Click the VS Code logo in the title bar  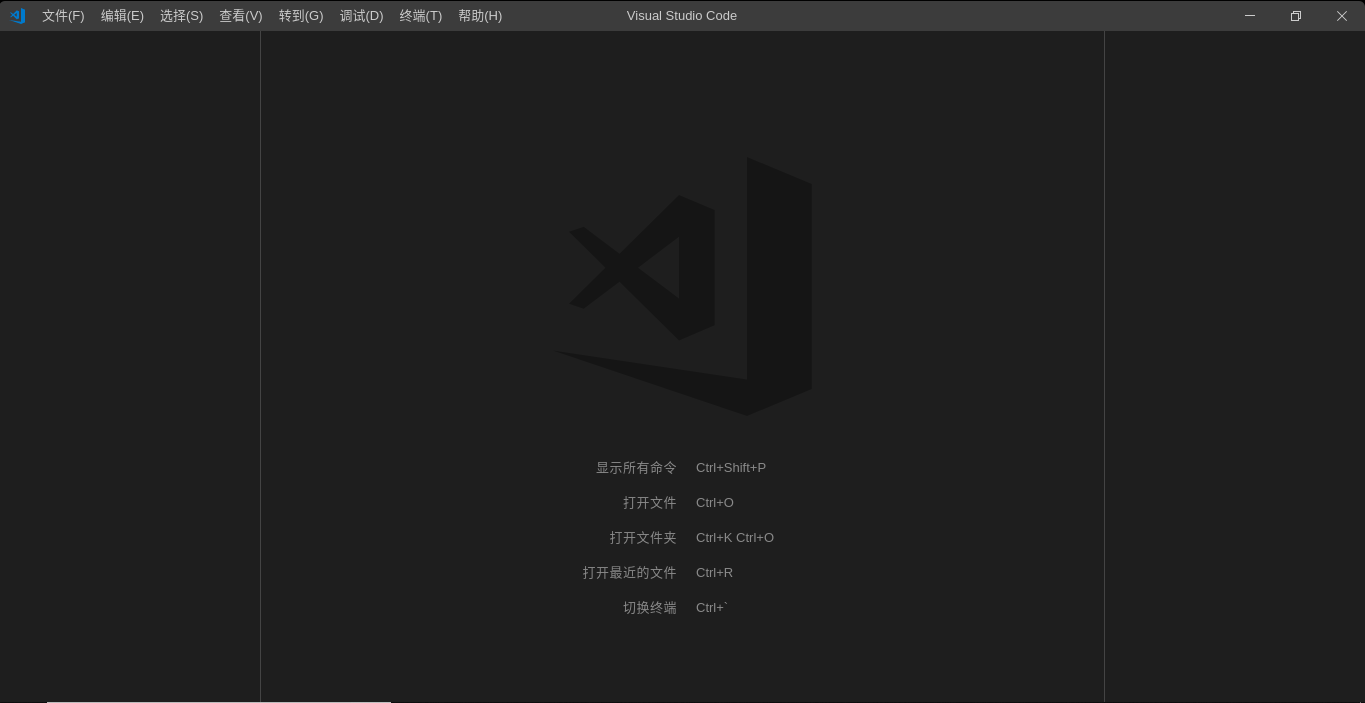point(17,15)
